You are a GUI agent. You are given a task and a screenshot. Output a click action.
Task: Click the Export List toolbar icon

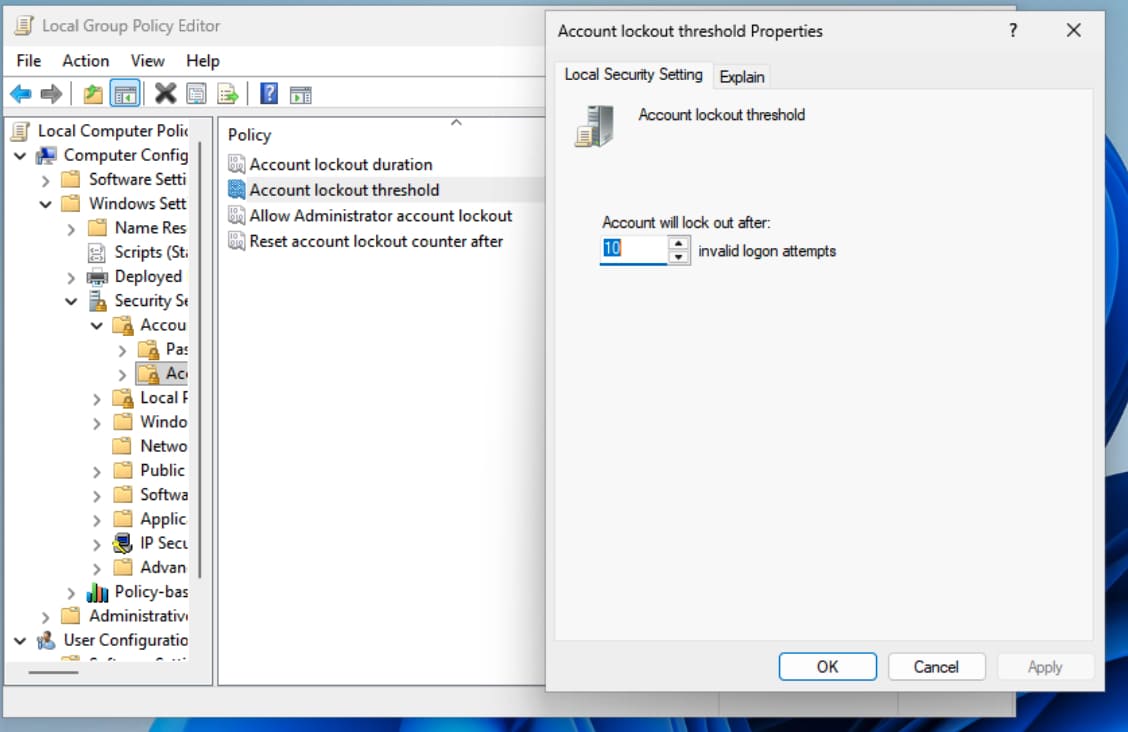tap(229, 93)
